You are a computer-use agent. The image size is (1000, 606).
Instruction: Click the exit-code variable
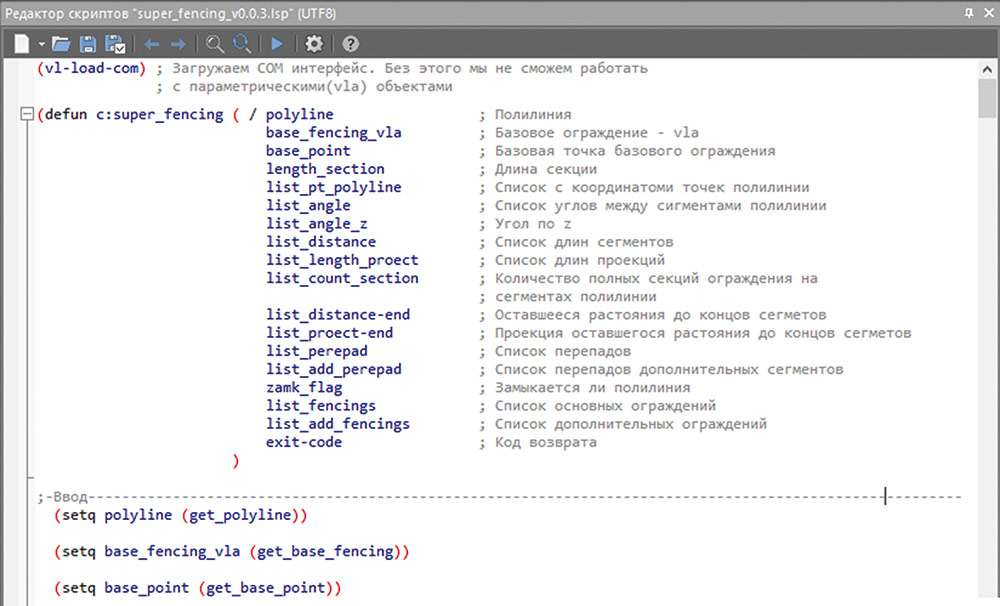tap(304, 442)
